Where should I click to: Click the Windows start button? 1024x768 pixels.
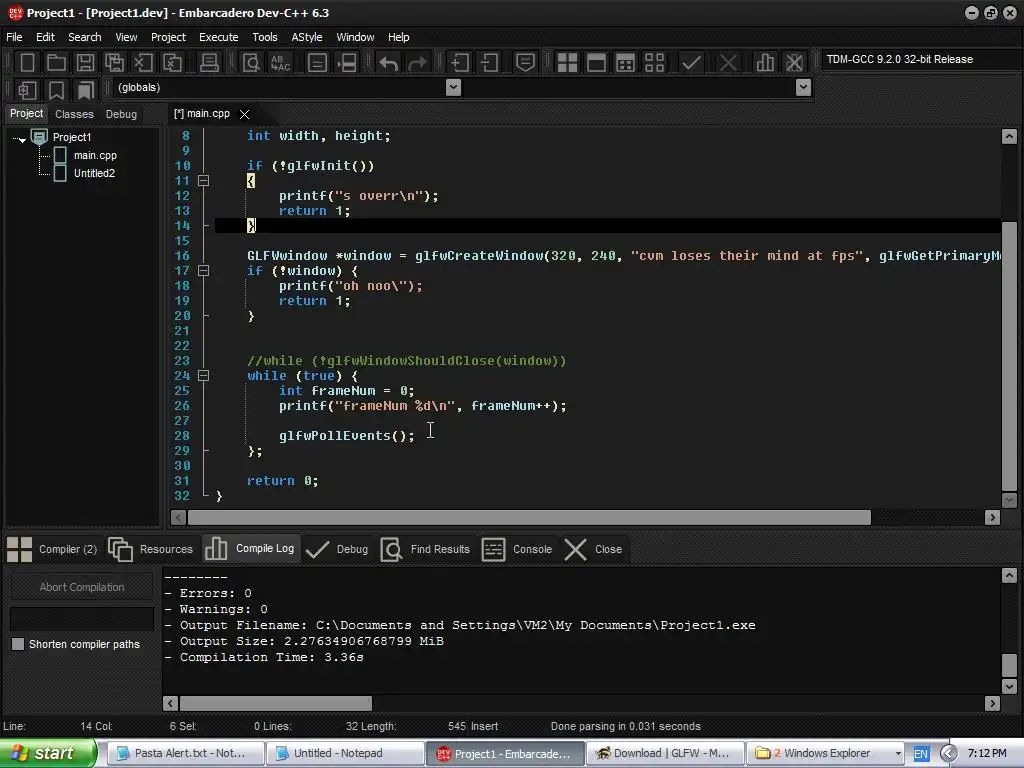point(48,753)
